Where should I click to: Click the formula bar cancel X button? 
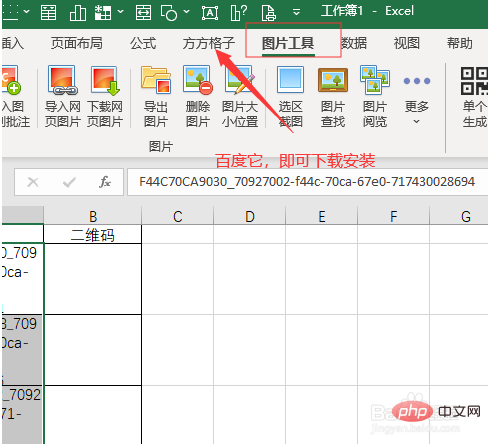click(x=33, y=182)
